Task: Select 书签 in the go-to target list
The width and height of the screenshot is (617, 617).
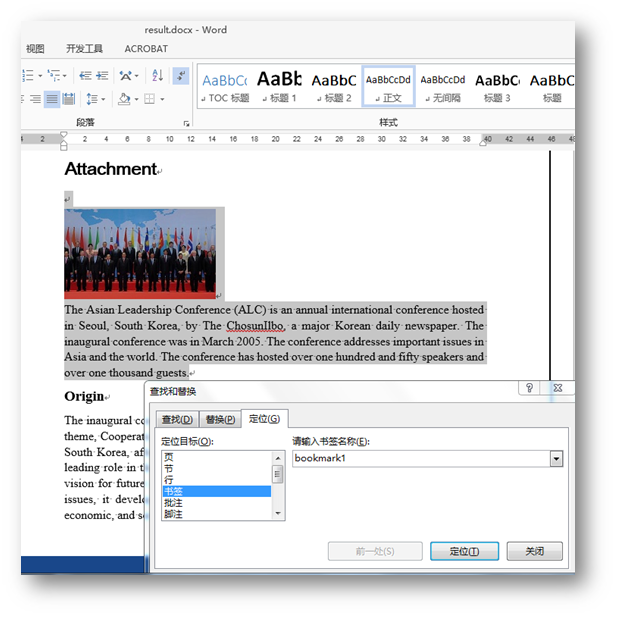Action: click(x=216, y=491)
